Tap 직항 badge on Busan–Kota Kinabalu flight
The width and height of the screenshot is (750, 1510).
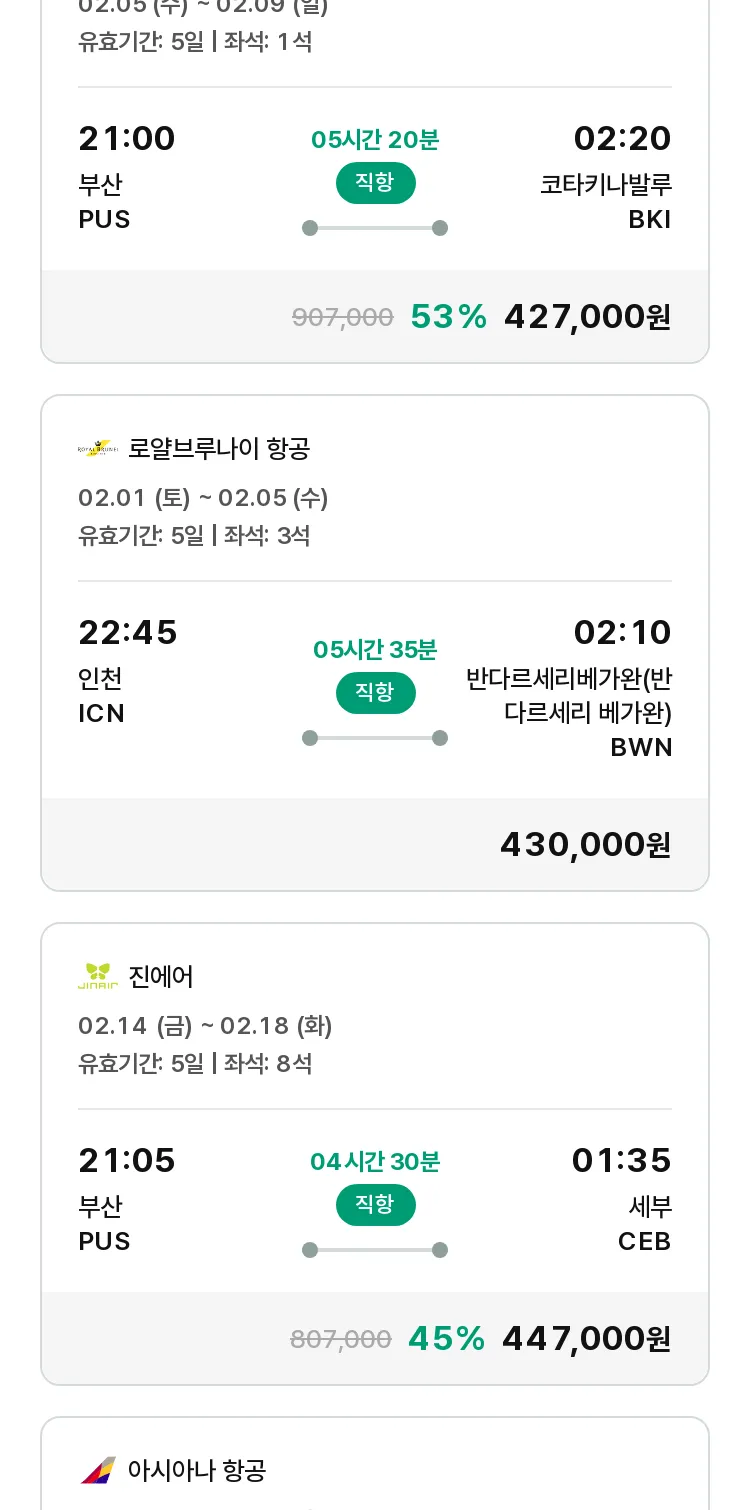point(375,183)
